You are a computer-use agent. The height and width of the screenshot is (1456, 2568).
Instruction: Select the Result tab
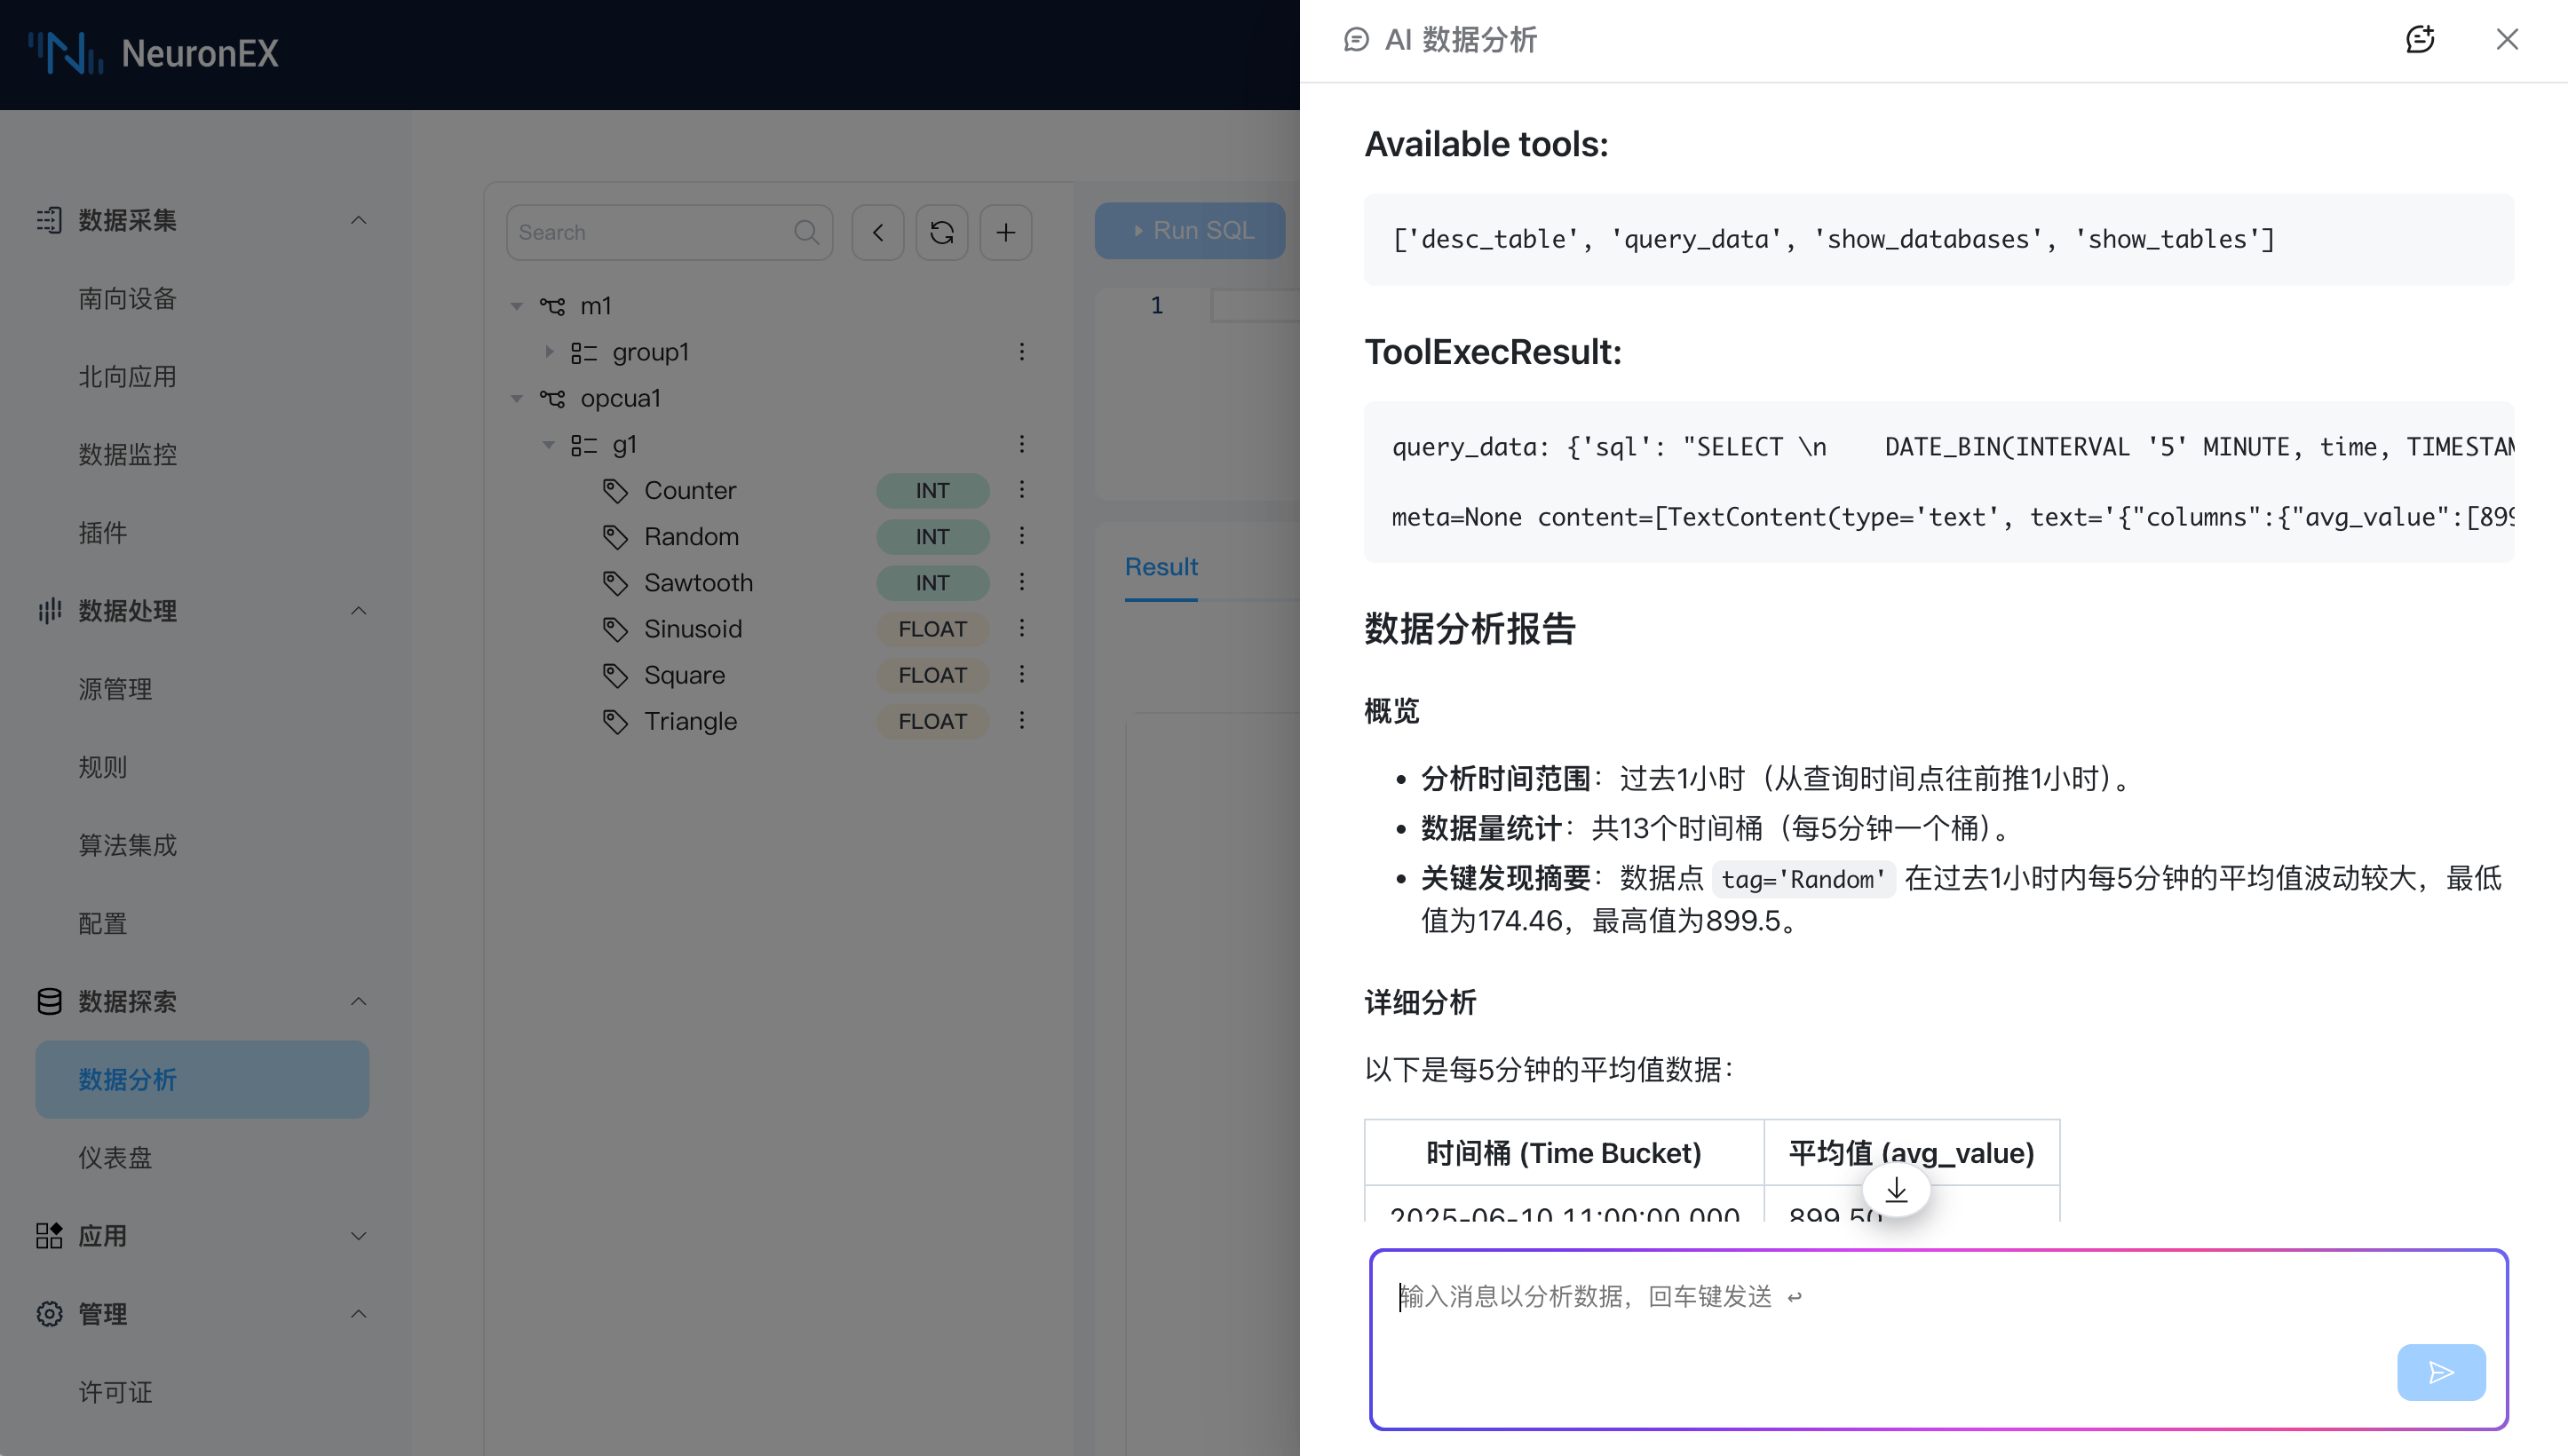(1160, 567)
